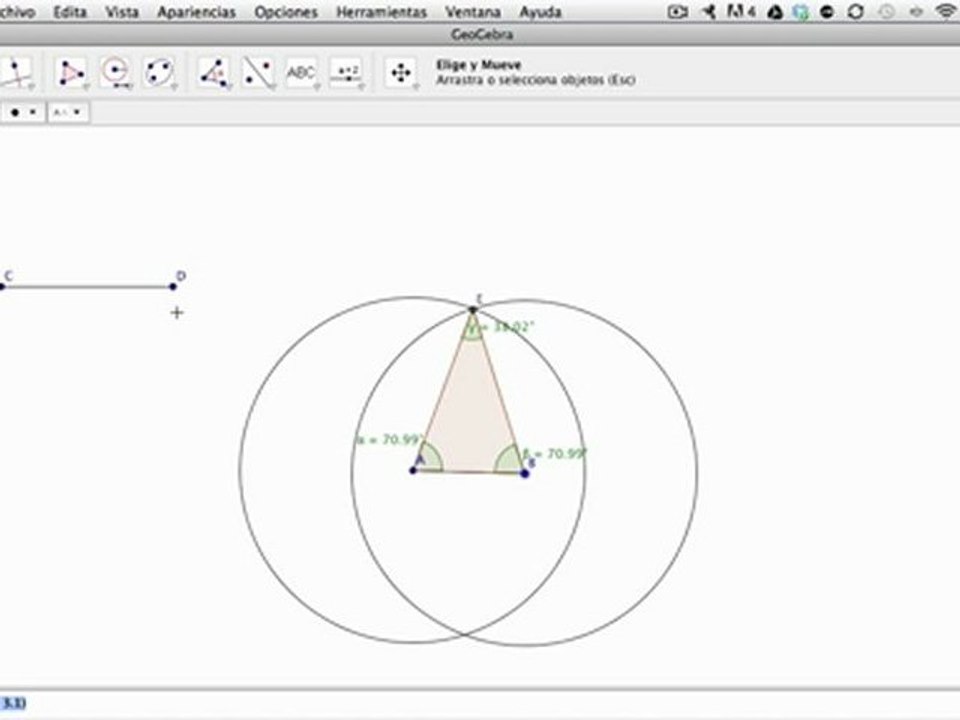Viewport: 960px width, 720px height.
Task: Open the Opciones menu
Action: pyautogui.click(x=286, y=12)
